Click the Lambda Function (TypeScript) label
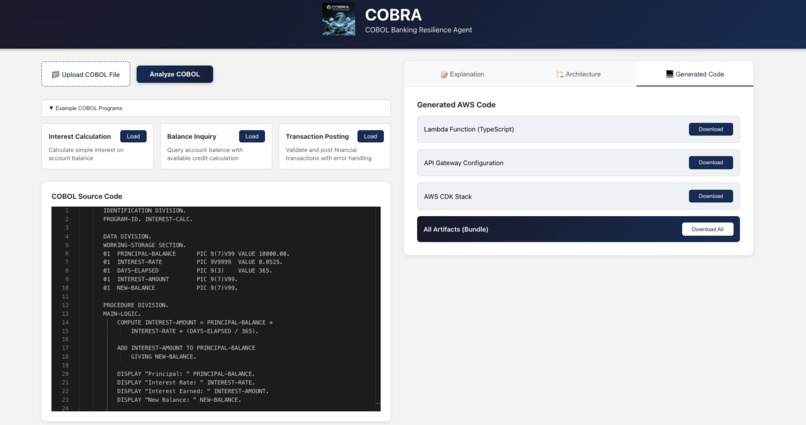806x425 pixels. pos(469,130)
